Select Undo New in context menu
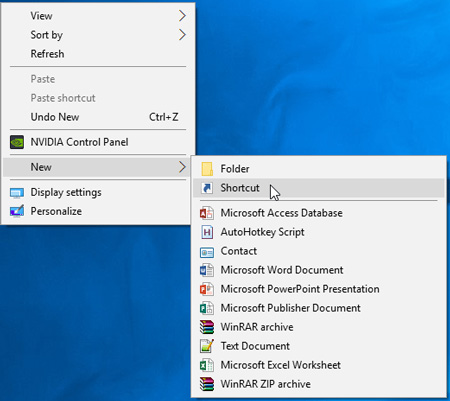 click(x=97, y=117)
